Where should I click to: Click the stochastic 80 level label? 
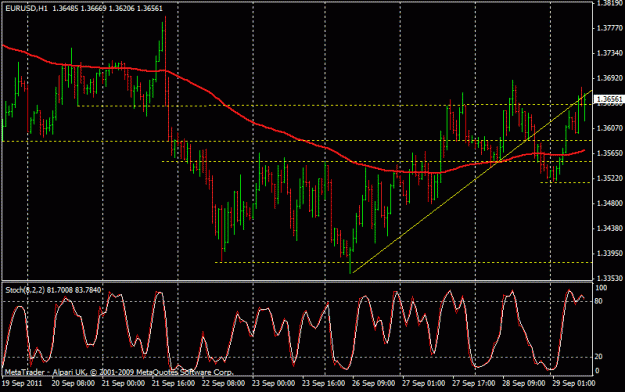(599, 301)
